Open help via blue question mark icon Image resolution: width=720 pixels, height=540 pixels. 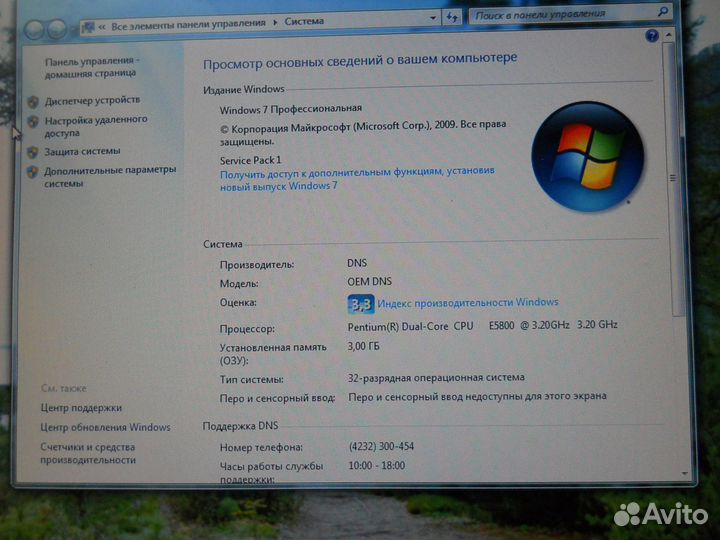click(652, 35)
